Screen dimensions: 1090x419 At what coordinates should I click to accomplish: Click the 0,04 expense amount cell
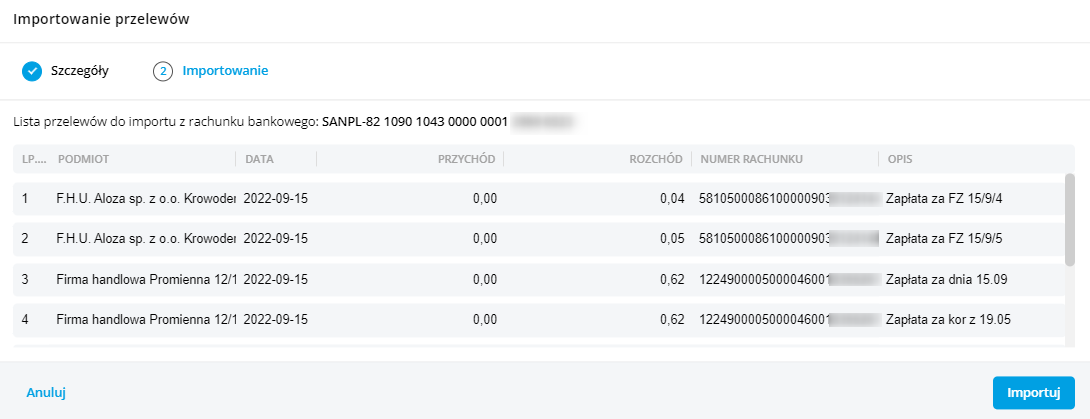[x=671, y=199]
